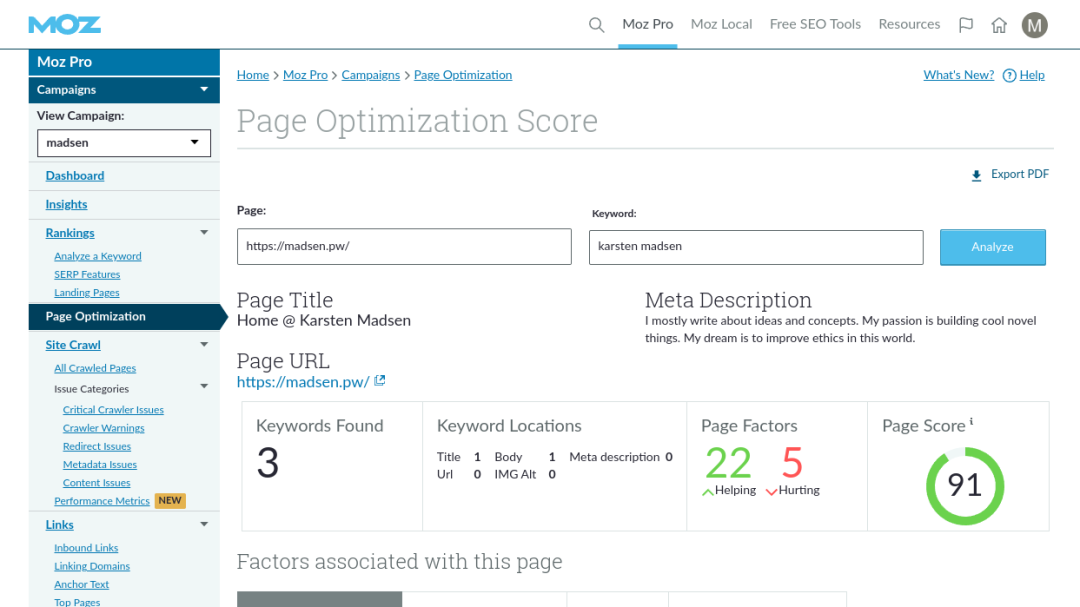Go to the home house icon
The image size is (1080, 607).
click(998, 25)
